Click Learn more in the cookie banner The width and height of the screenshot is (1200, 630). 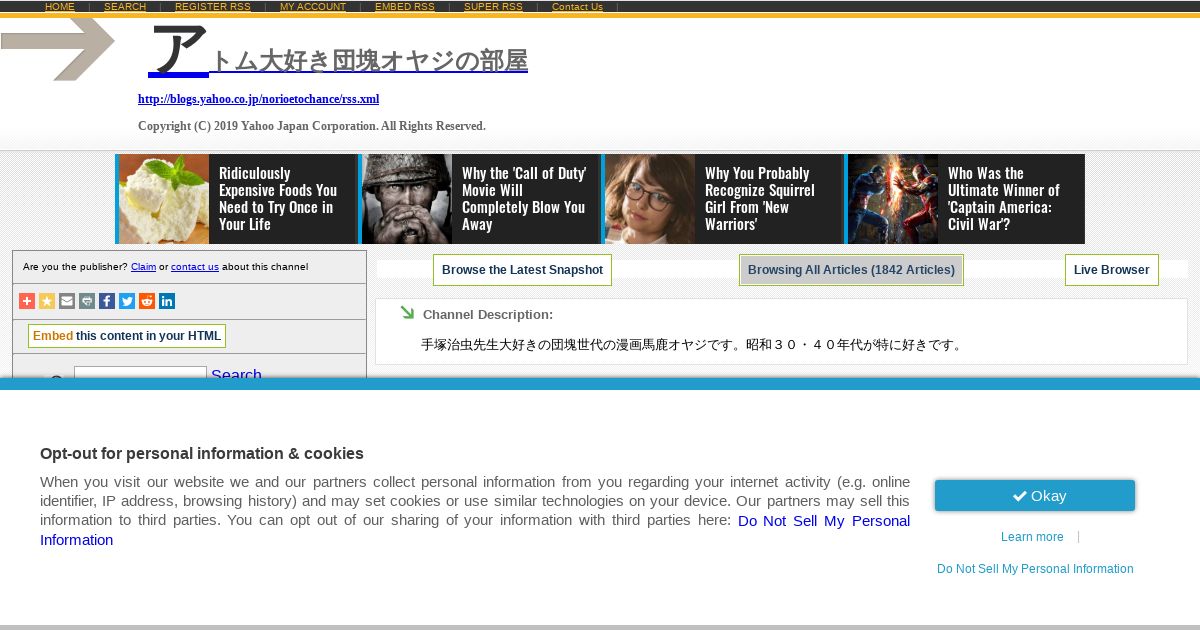[1032, 537]
